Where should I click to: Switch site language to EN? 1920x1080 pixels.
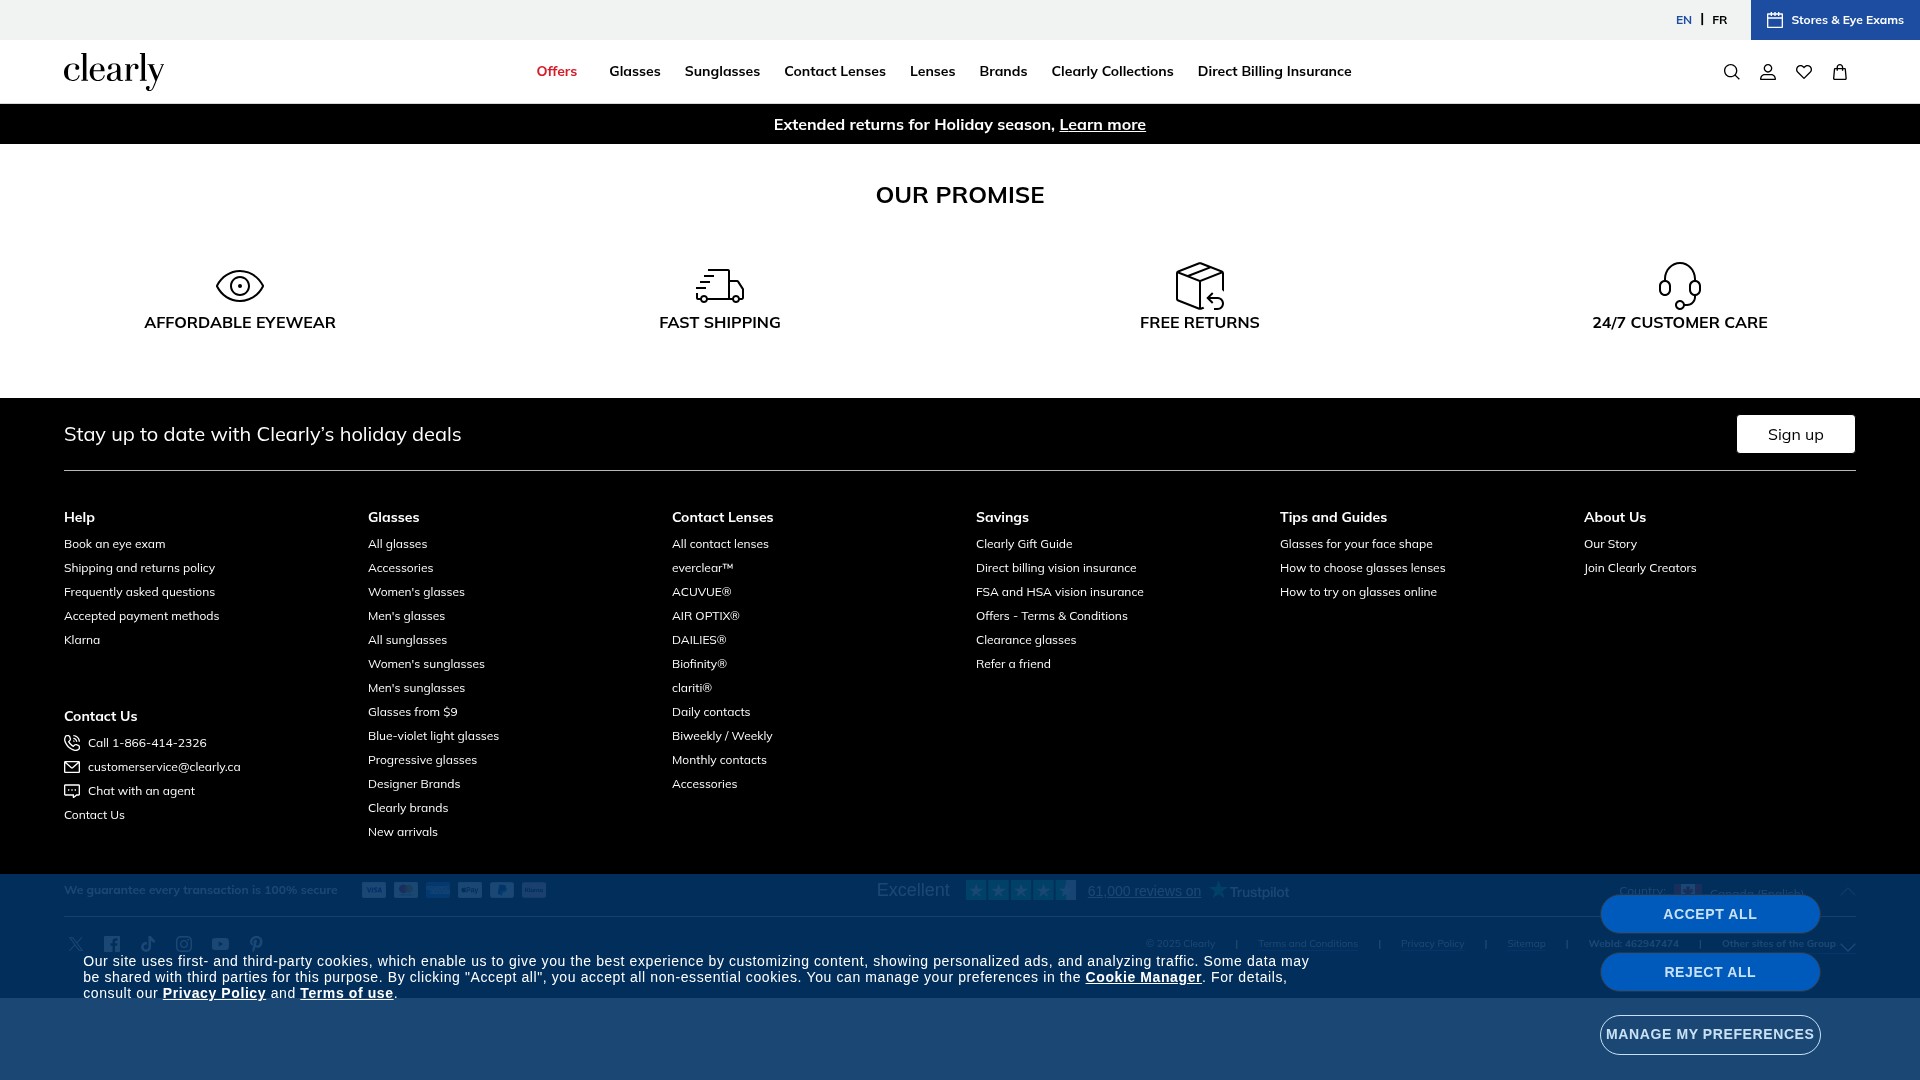tap(1684, 20)
